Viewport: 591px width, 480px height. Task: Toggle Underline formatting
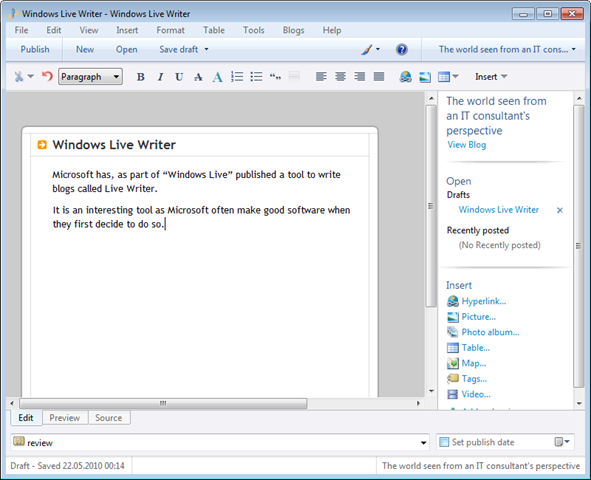pyautogui.click(x=179, y=77)
